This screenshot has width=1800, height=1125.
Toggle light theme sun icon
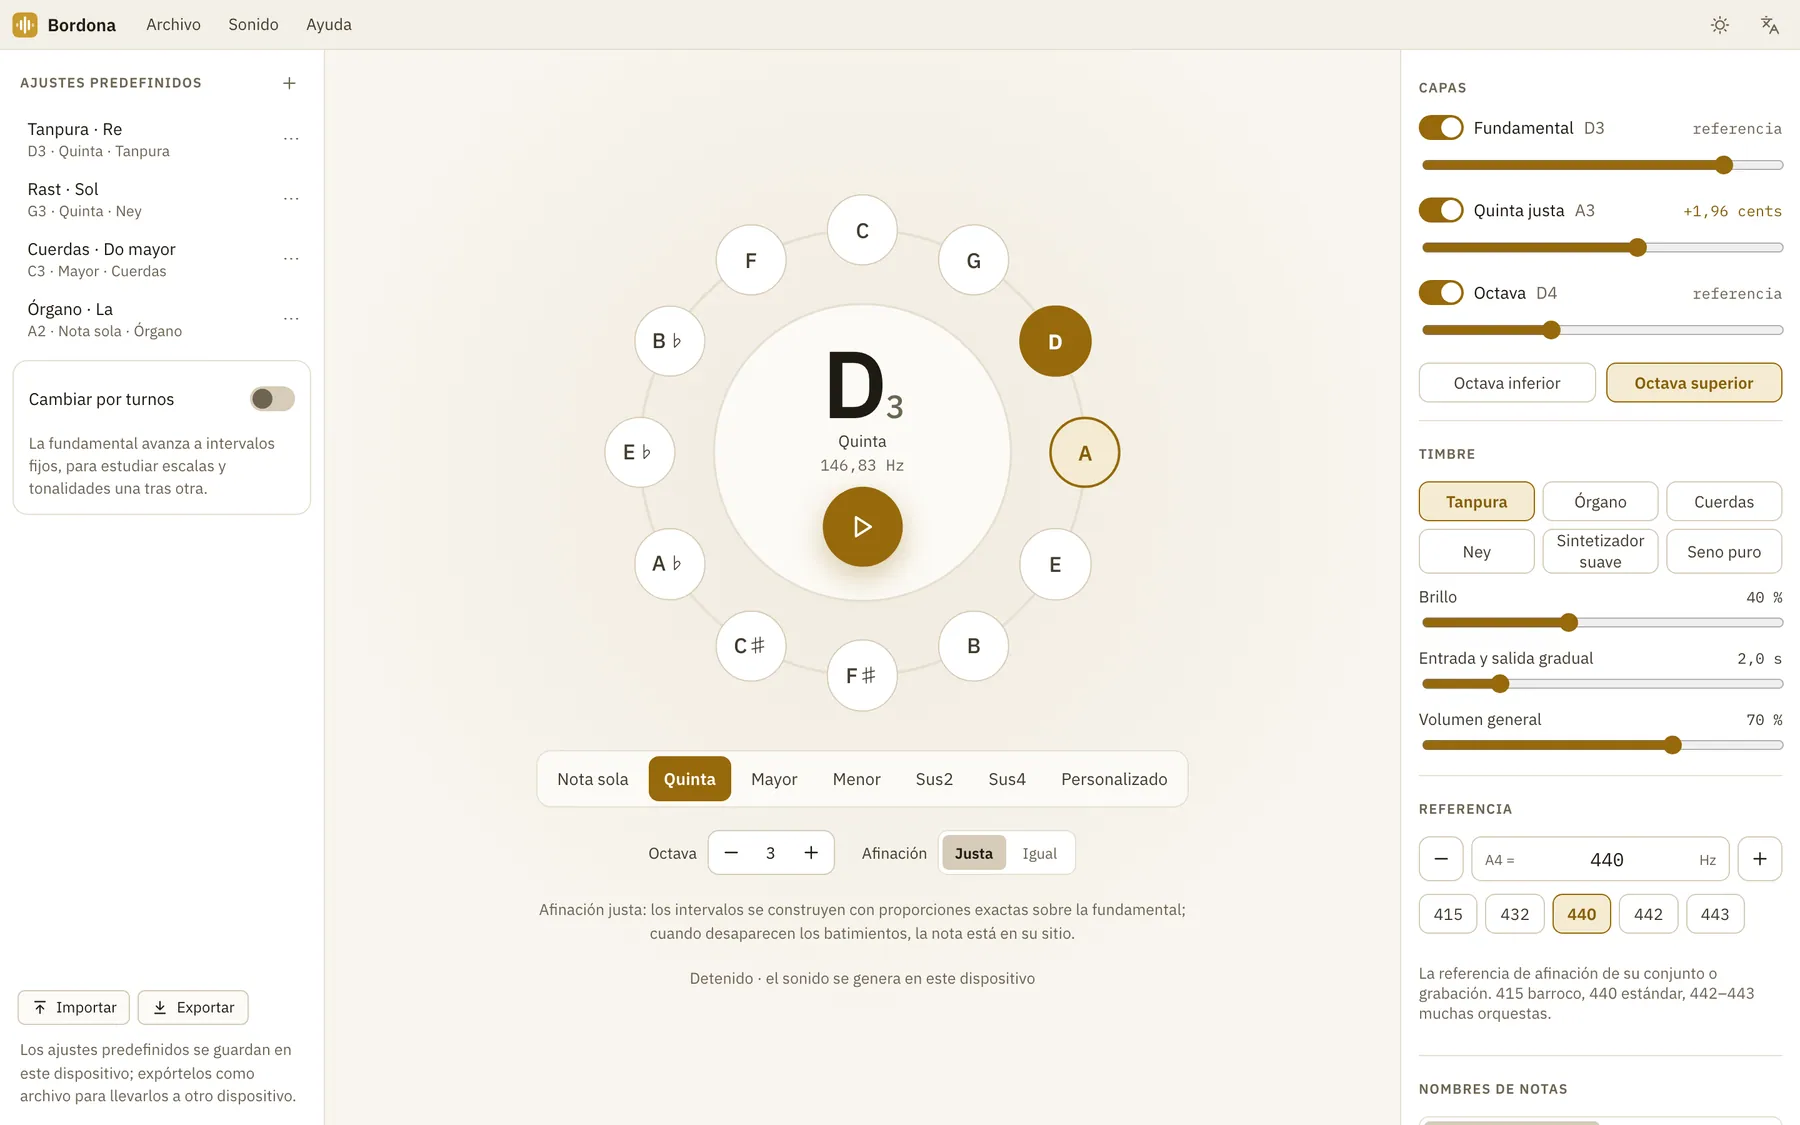point(1720,25)
